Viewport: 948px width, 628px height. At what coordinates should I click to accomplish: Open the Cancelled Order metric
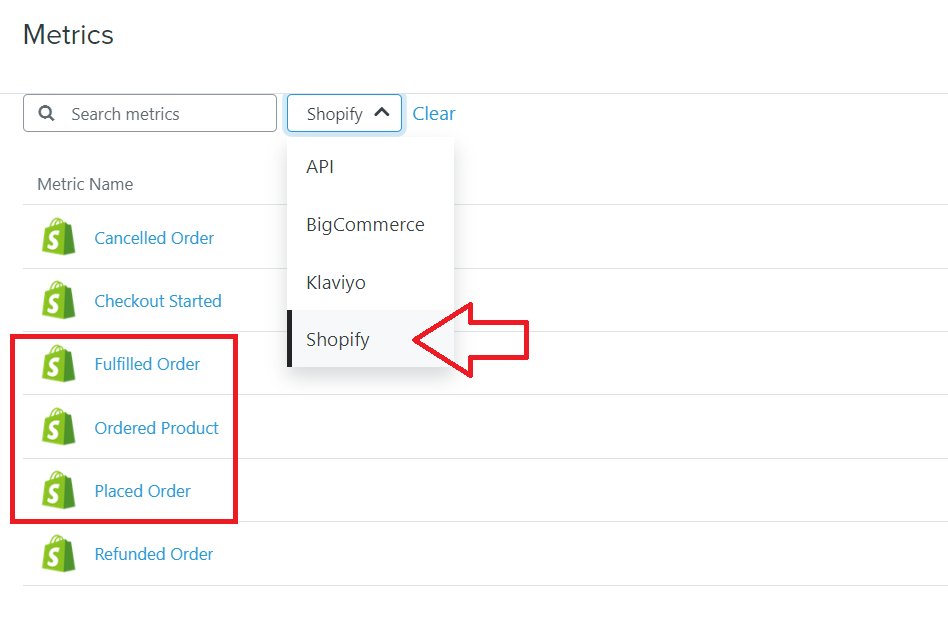click(x=154, y=238)
